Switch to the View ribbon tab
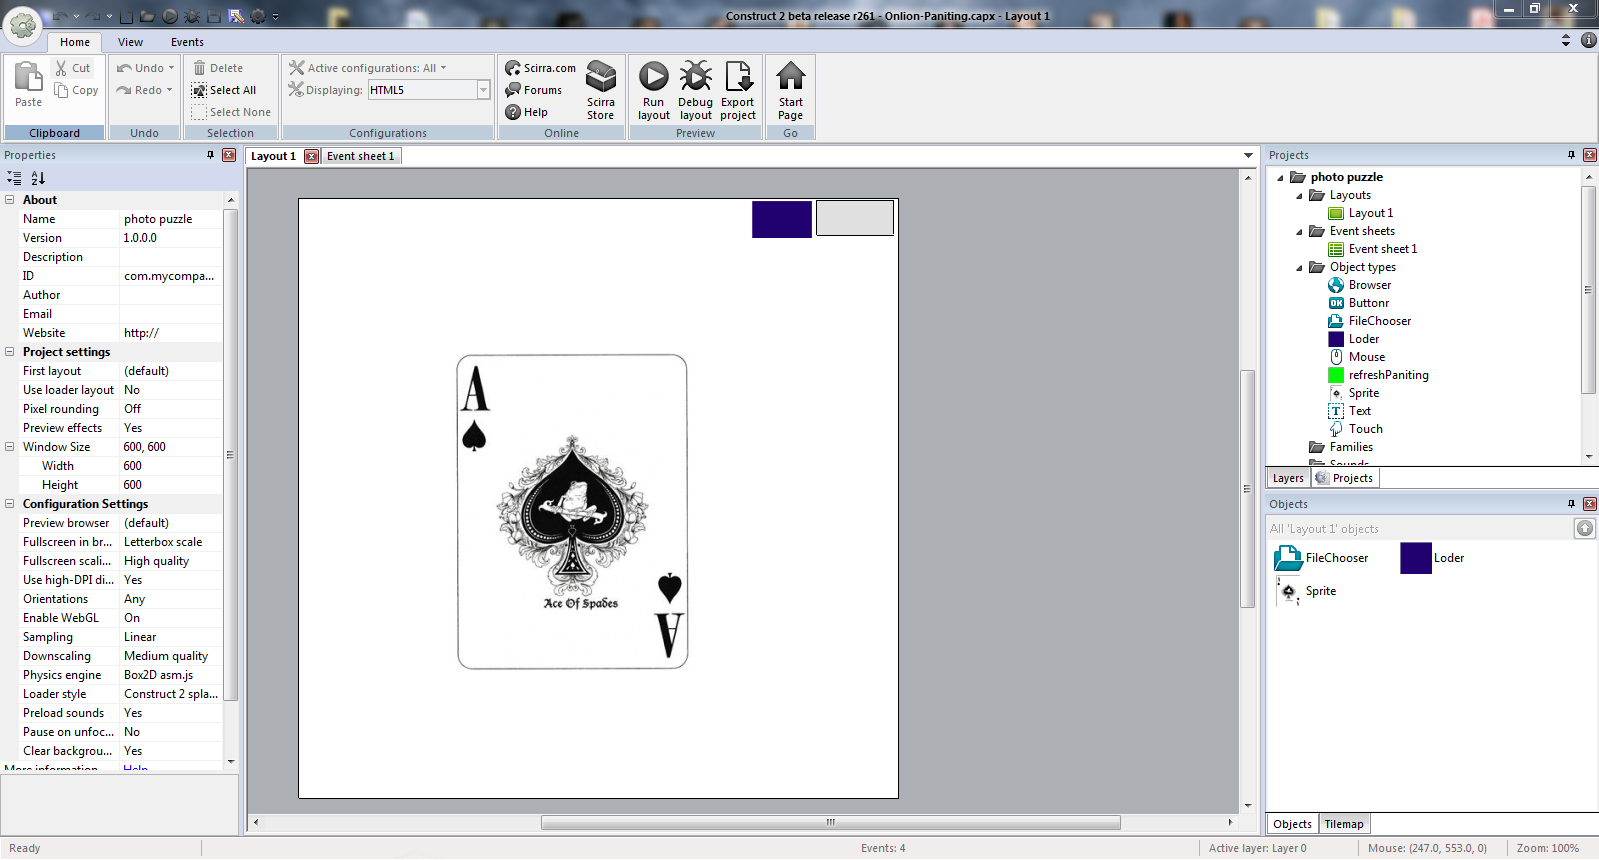Screen dimensions: 1599x860 (x=130, y=42)
